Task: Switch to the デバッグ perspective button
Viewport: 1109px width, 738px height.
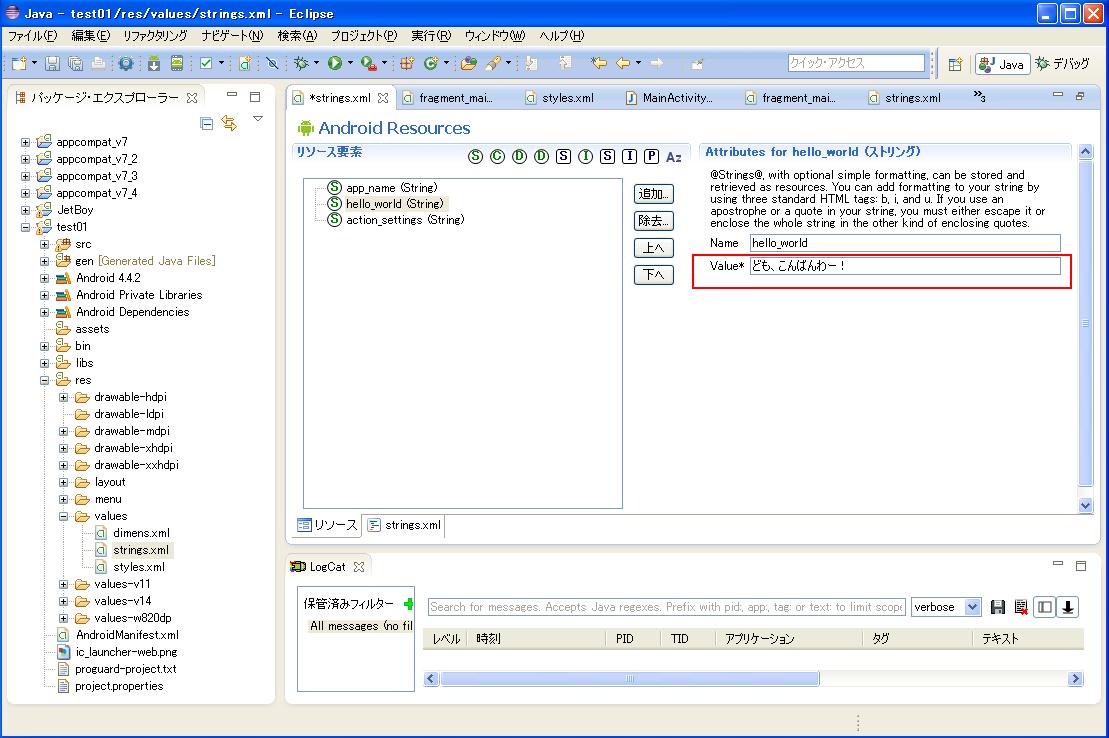Action: (1062, 64)
